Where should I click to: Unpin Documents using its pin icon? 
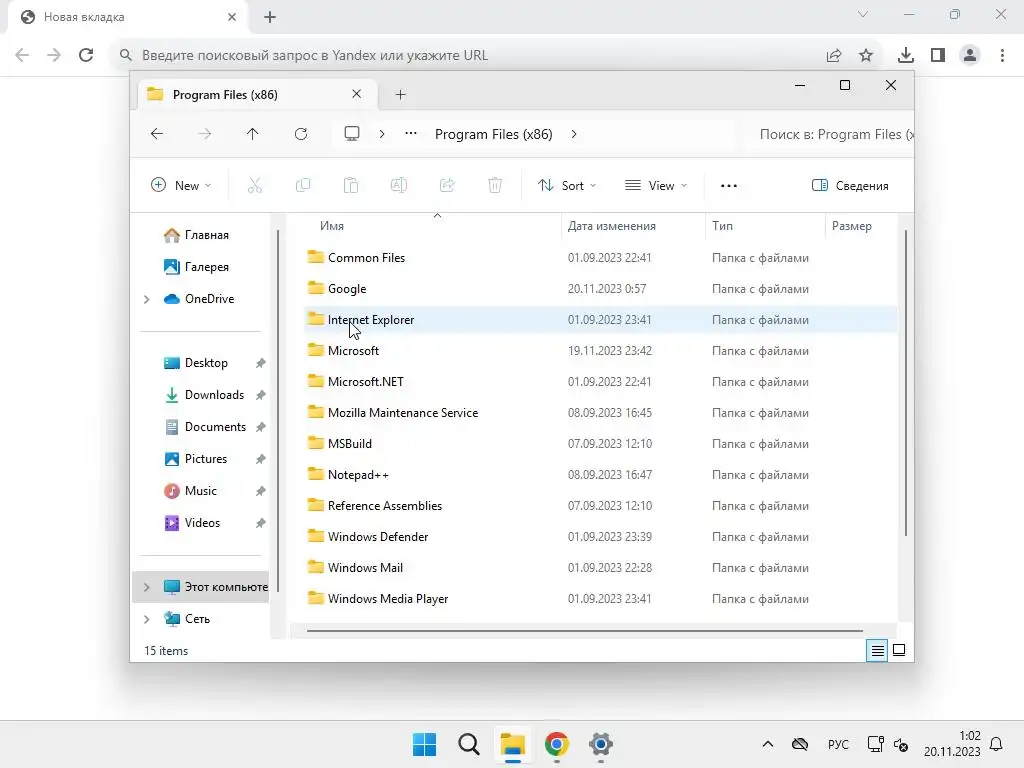coord(261,427)
